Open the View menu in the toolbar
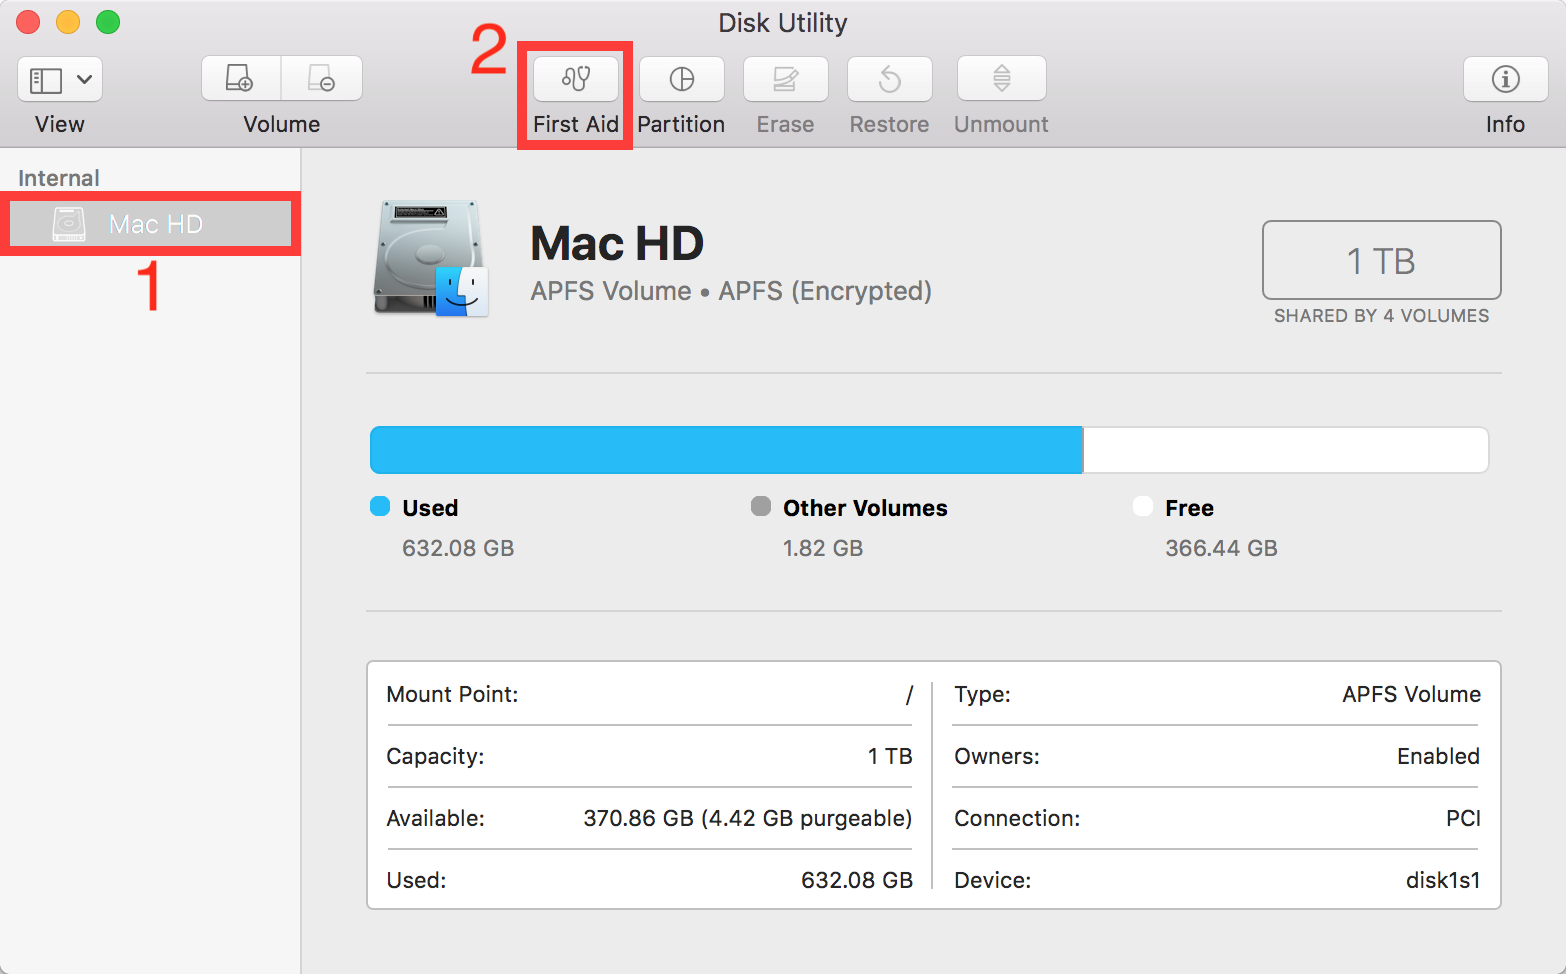 (x=59, y=95)
